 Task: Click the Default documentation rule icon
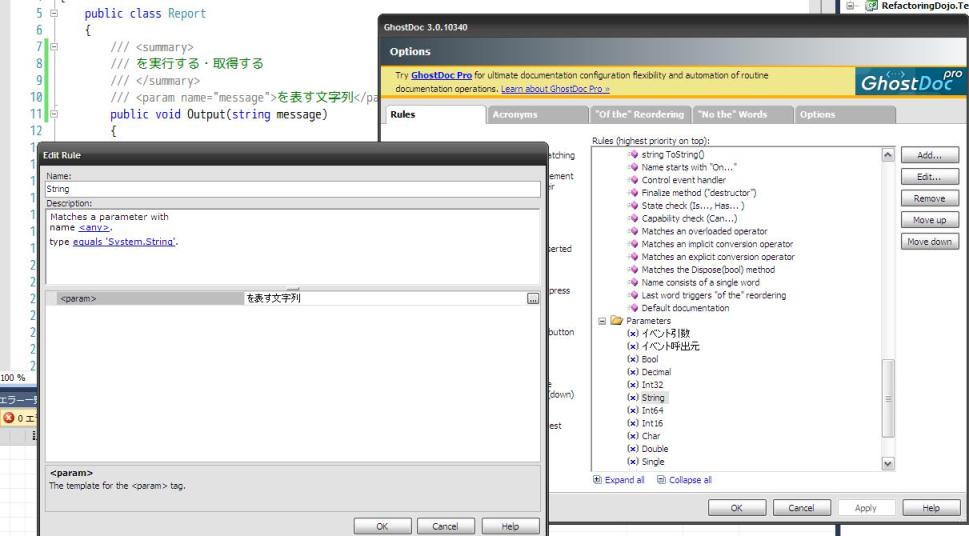point(633,308)
